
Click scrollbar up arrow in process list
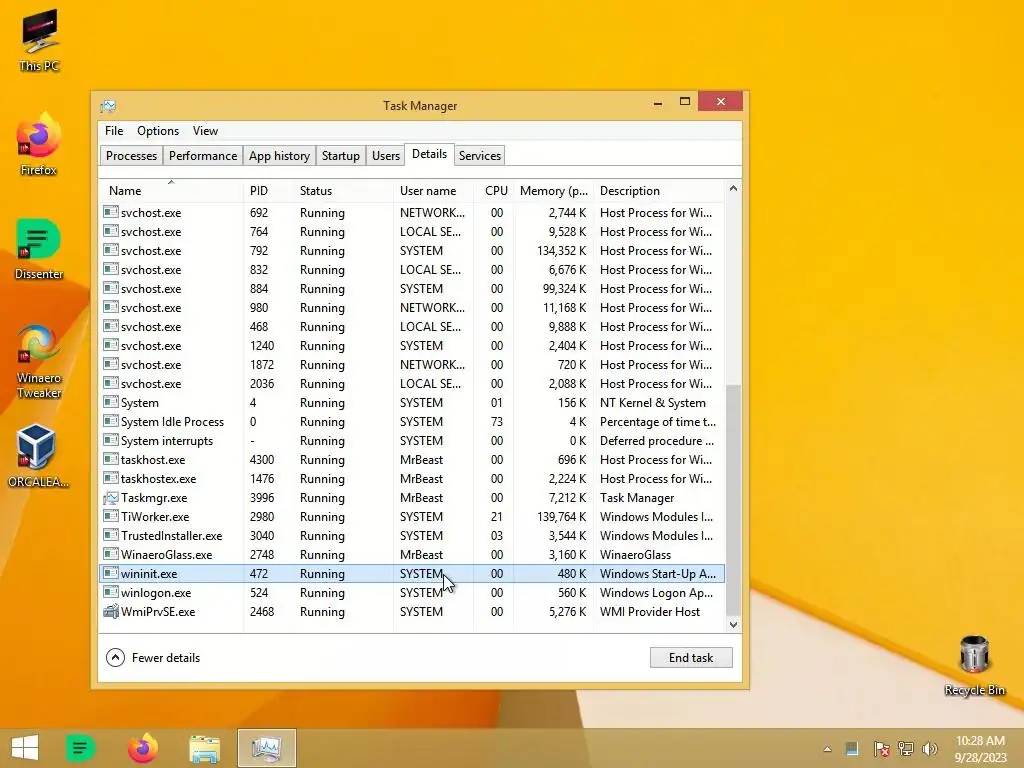point(733,189)
